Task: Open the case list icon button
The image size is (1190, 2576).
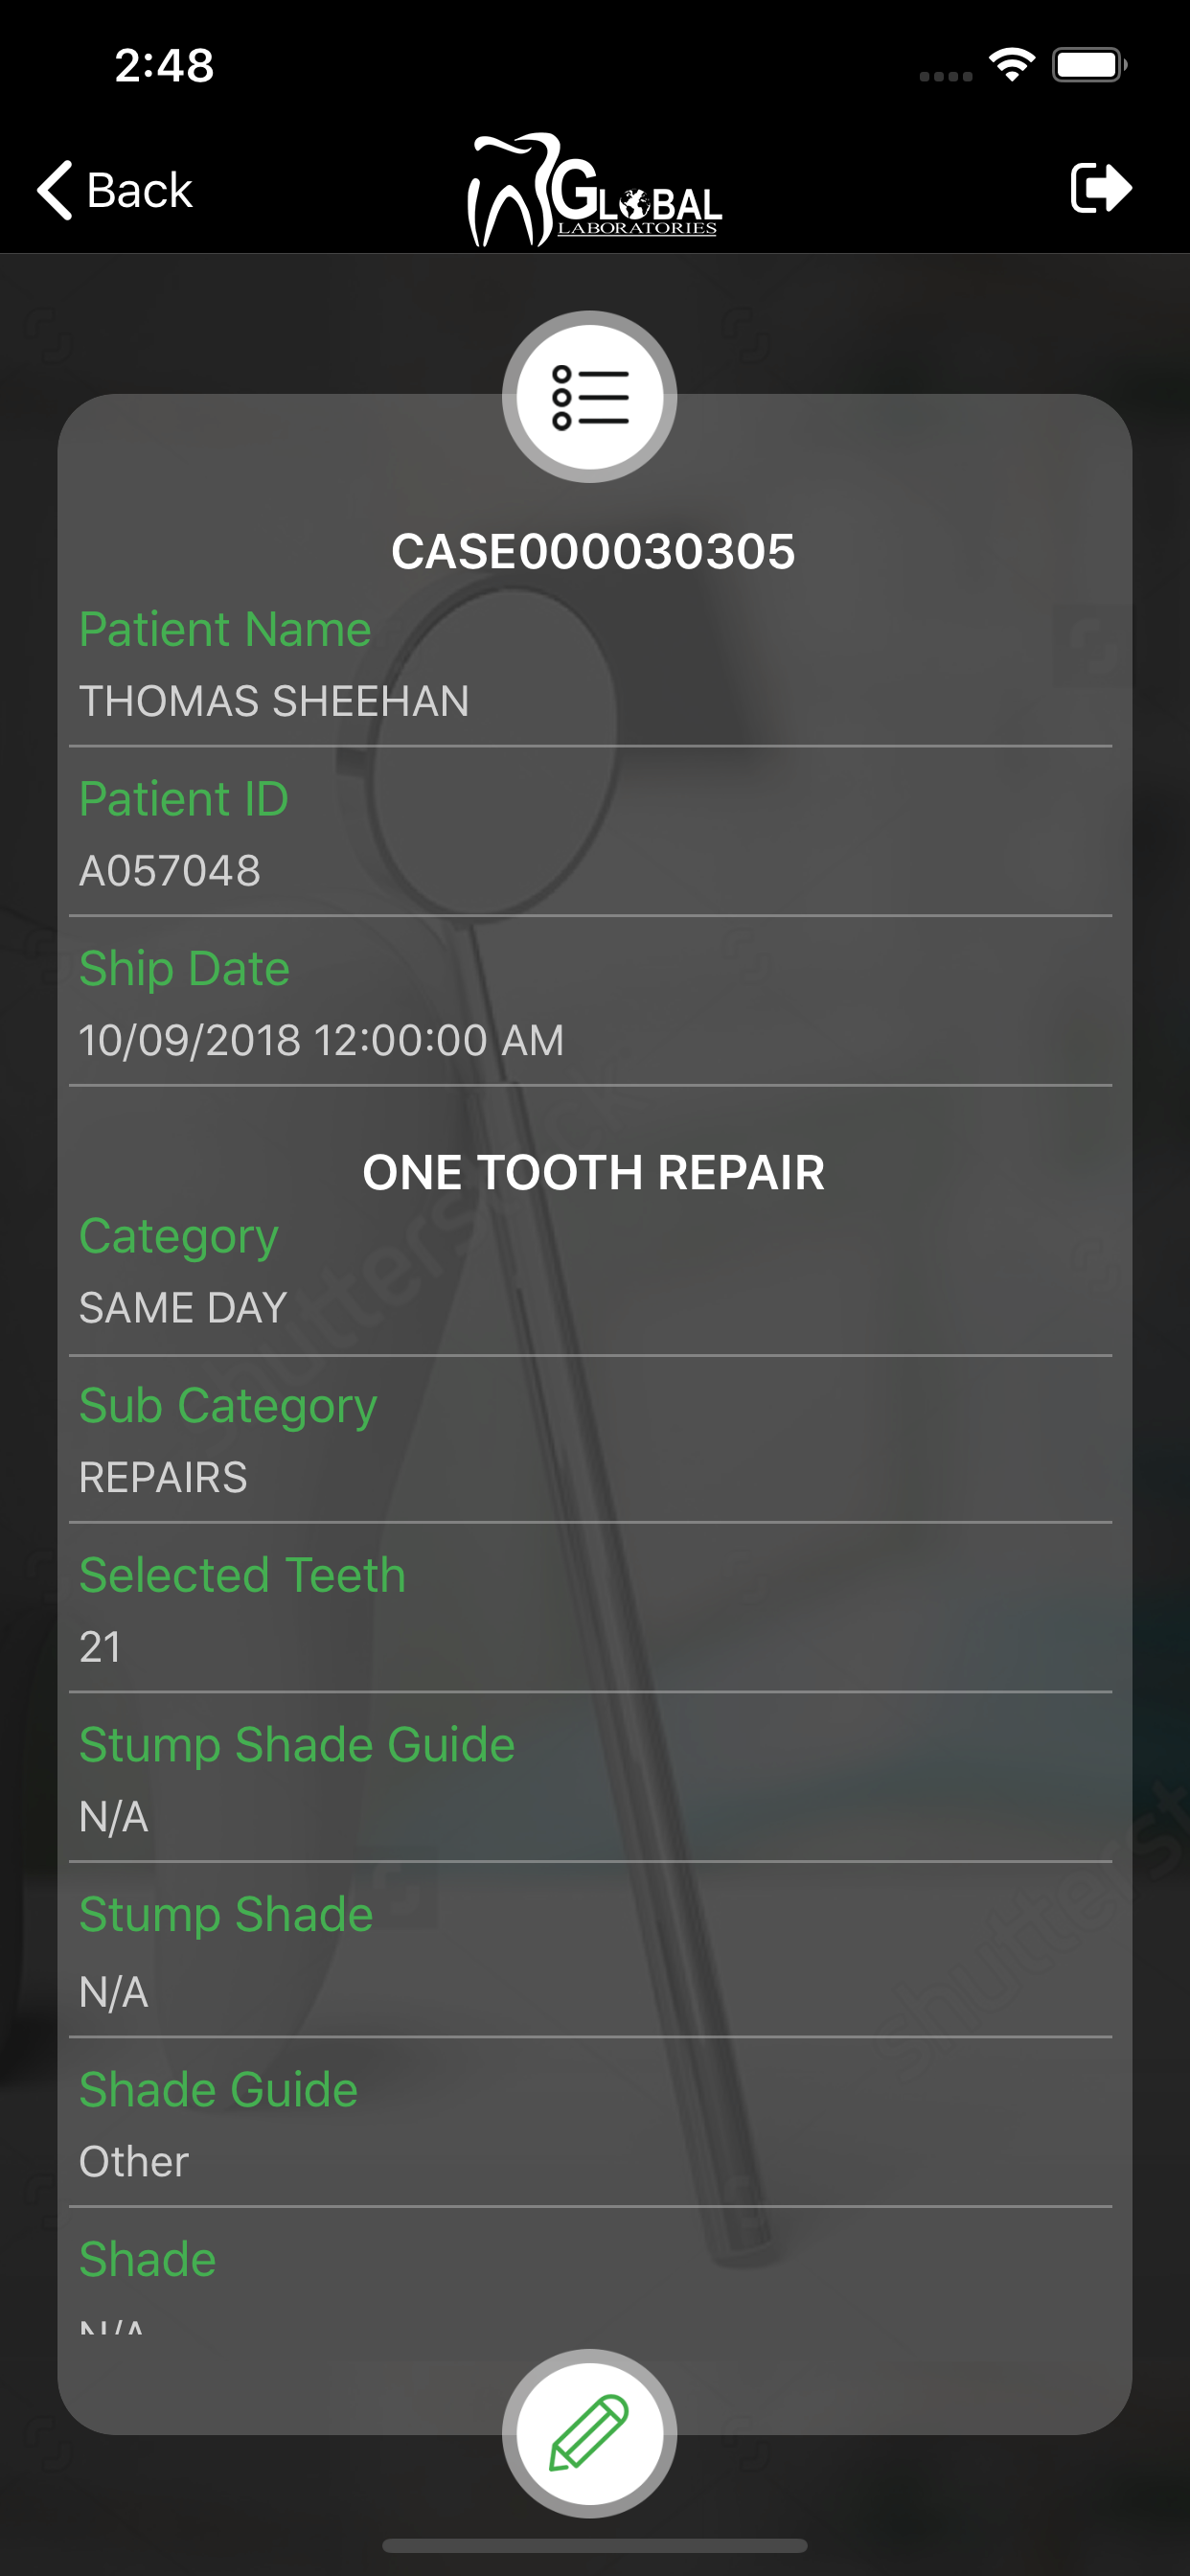Action: 589,396
